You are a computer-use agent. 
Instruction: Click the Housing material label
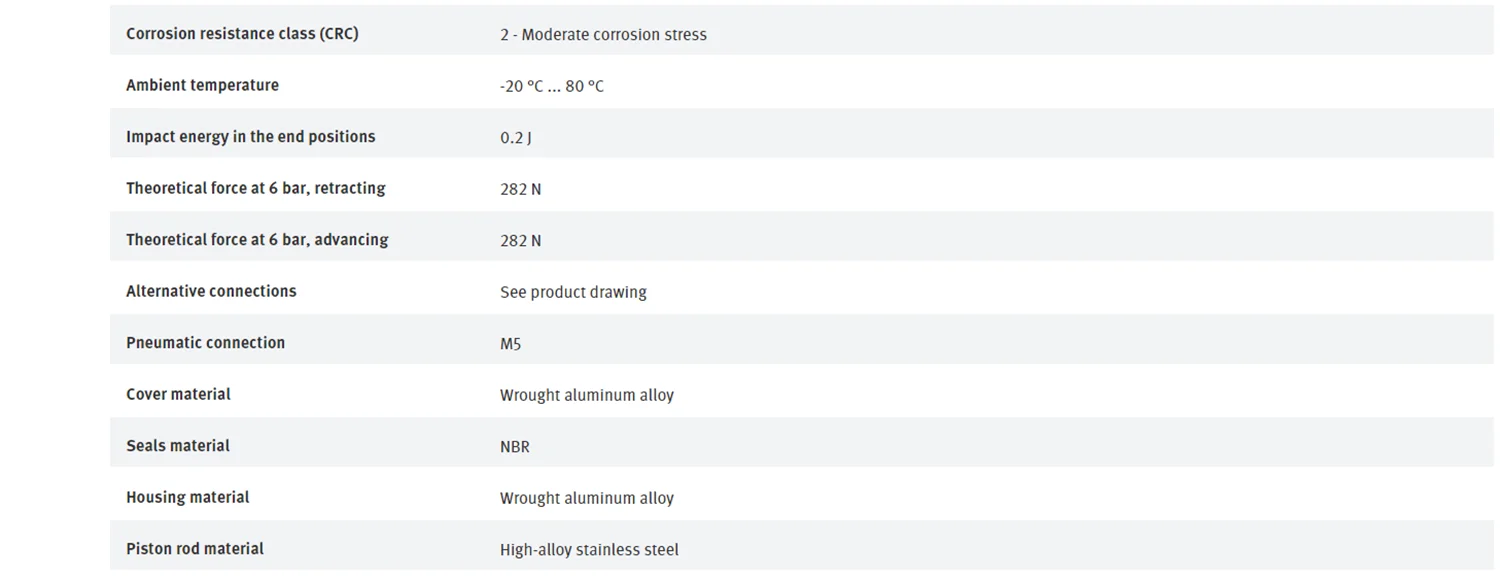[x=187, y=497]
